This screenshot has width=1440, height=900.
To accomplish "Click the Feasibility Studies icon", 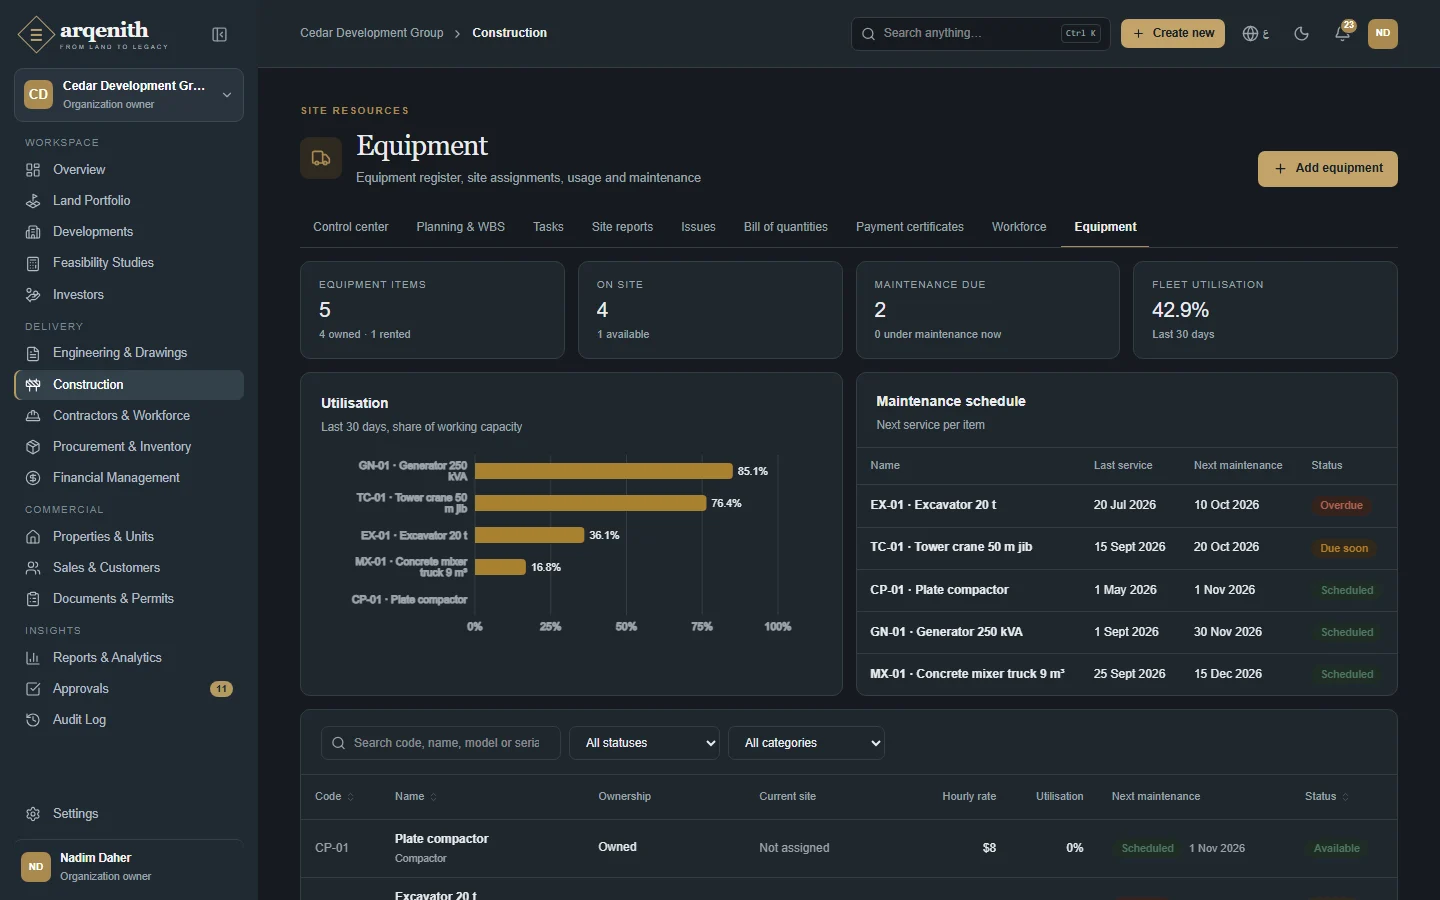I will 33,263.
